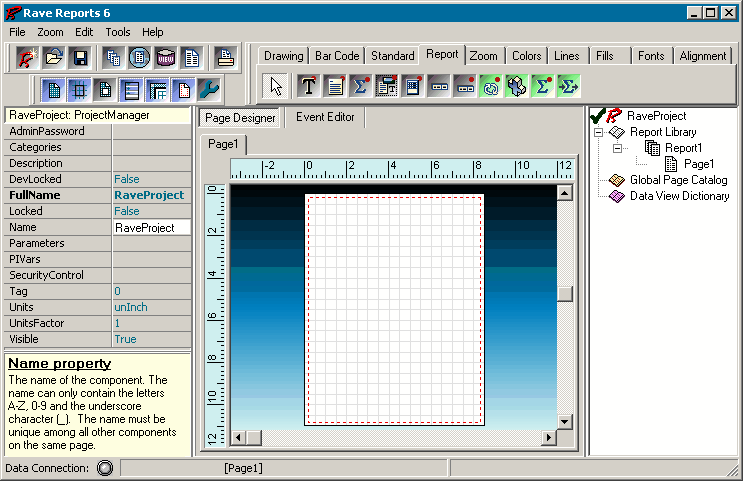Switch to the Colors toolbar tab

526,56
